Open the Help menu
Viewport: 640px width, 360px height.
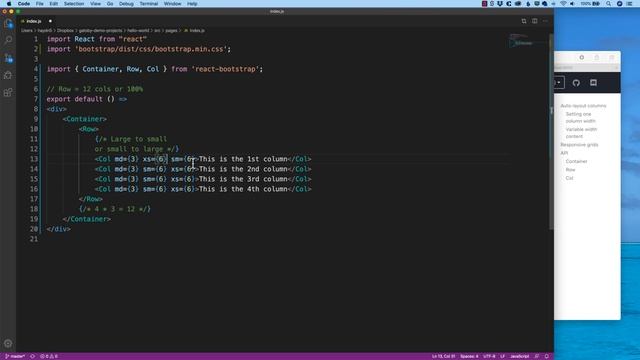point(192,4)
